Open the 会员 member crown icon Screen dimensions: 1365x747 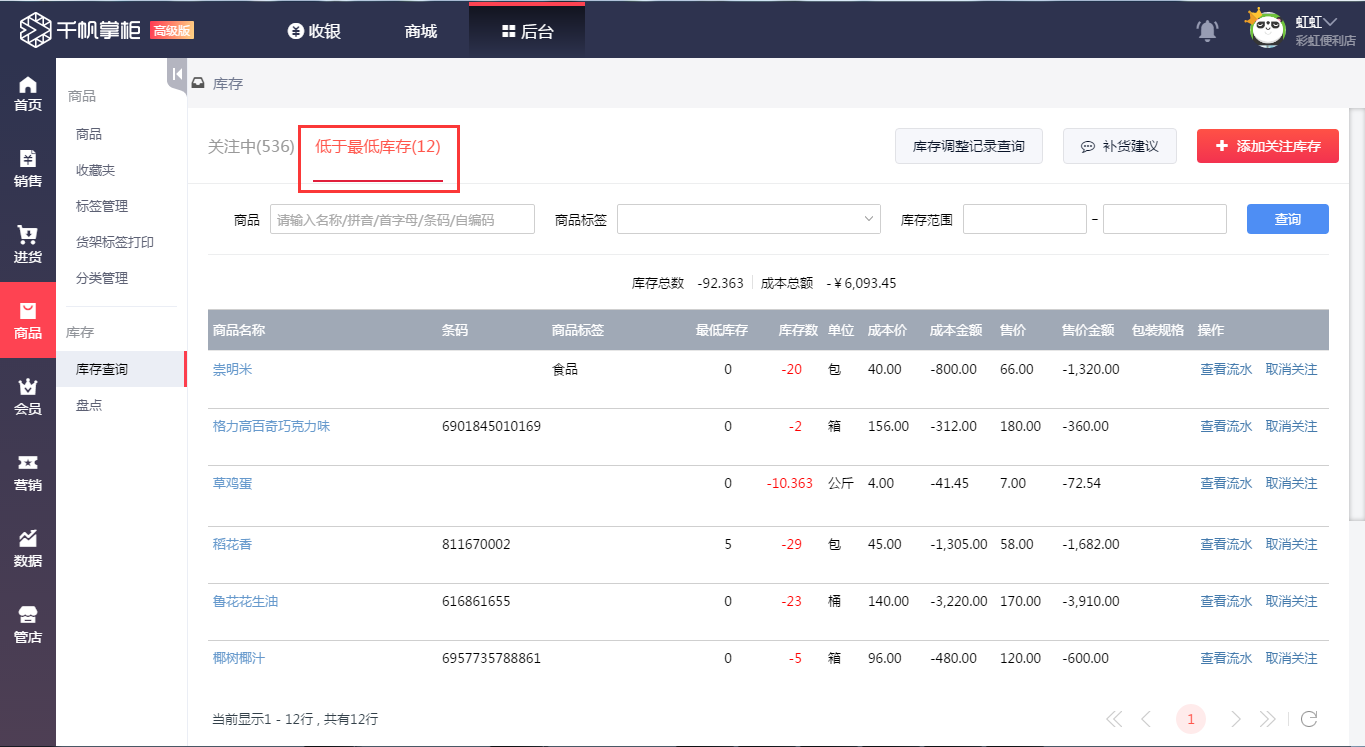[x=28, y=396]
